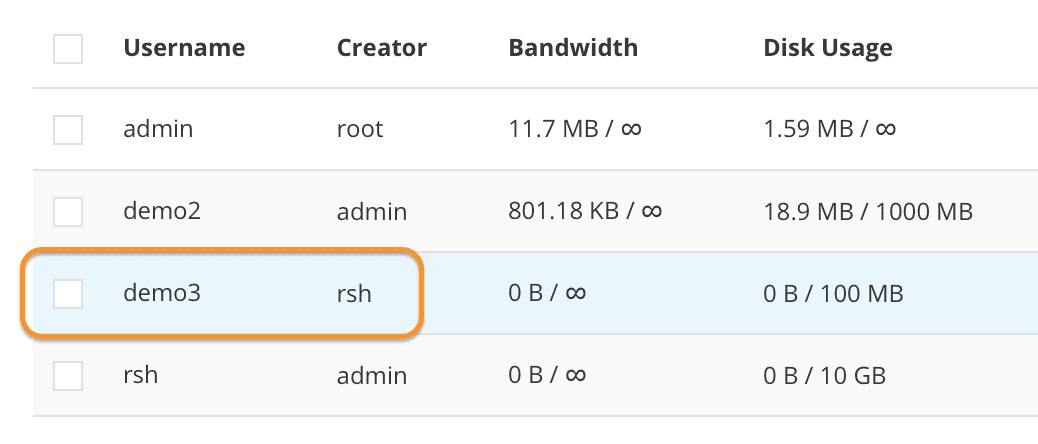Click the 11.7 MB bandwidth value
The height and width of the screenshot is (444, 1038).
click(x=574, y=129)
